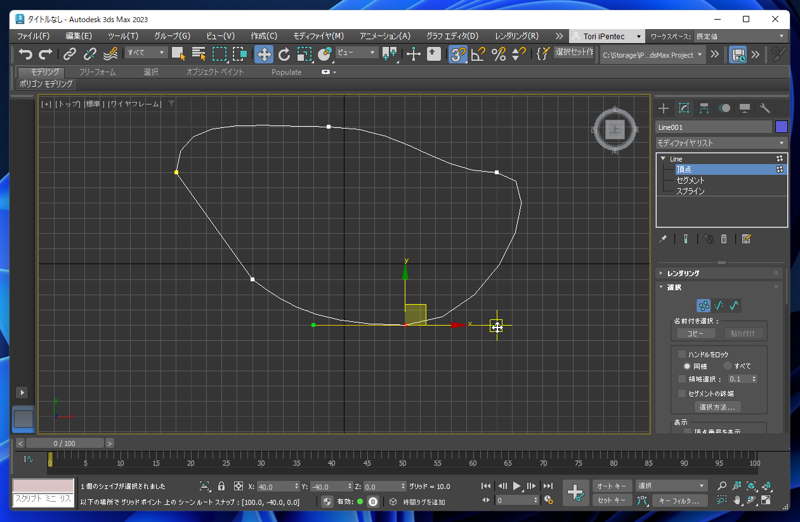Open the レンダリング(R) menu
This screenshot has width=800, height=522.
516,36
